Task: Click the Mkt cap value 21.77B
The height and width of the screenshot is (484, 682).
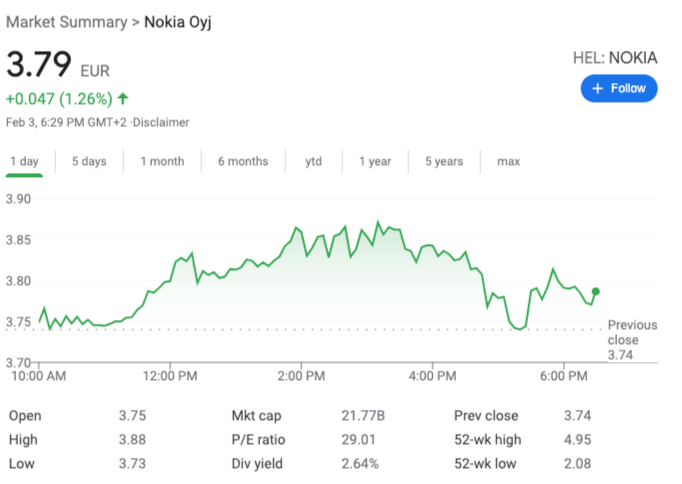Action: tap(363, 415)
